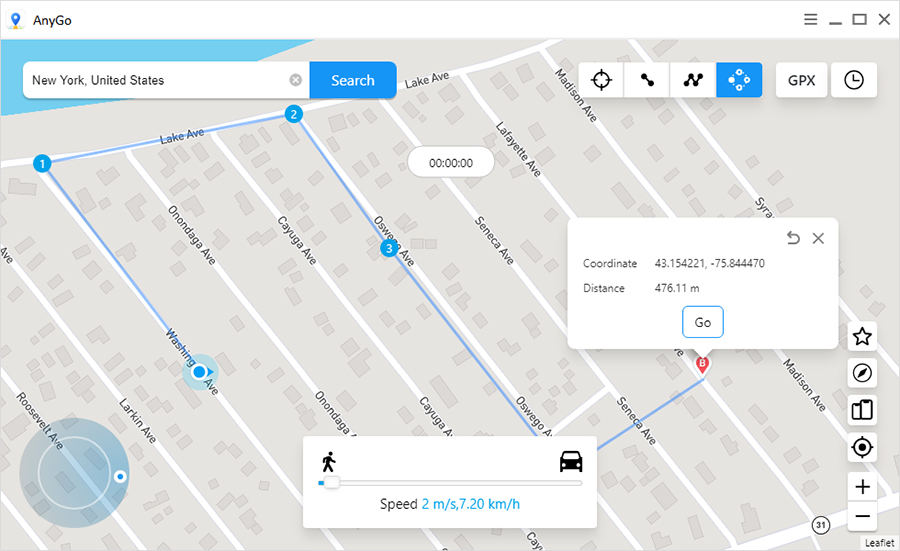This screenshot has width=900, height=551.
Task: Close the coordinate popup
Action: coord(818,238)
